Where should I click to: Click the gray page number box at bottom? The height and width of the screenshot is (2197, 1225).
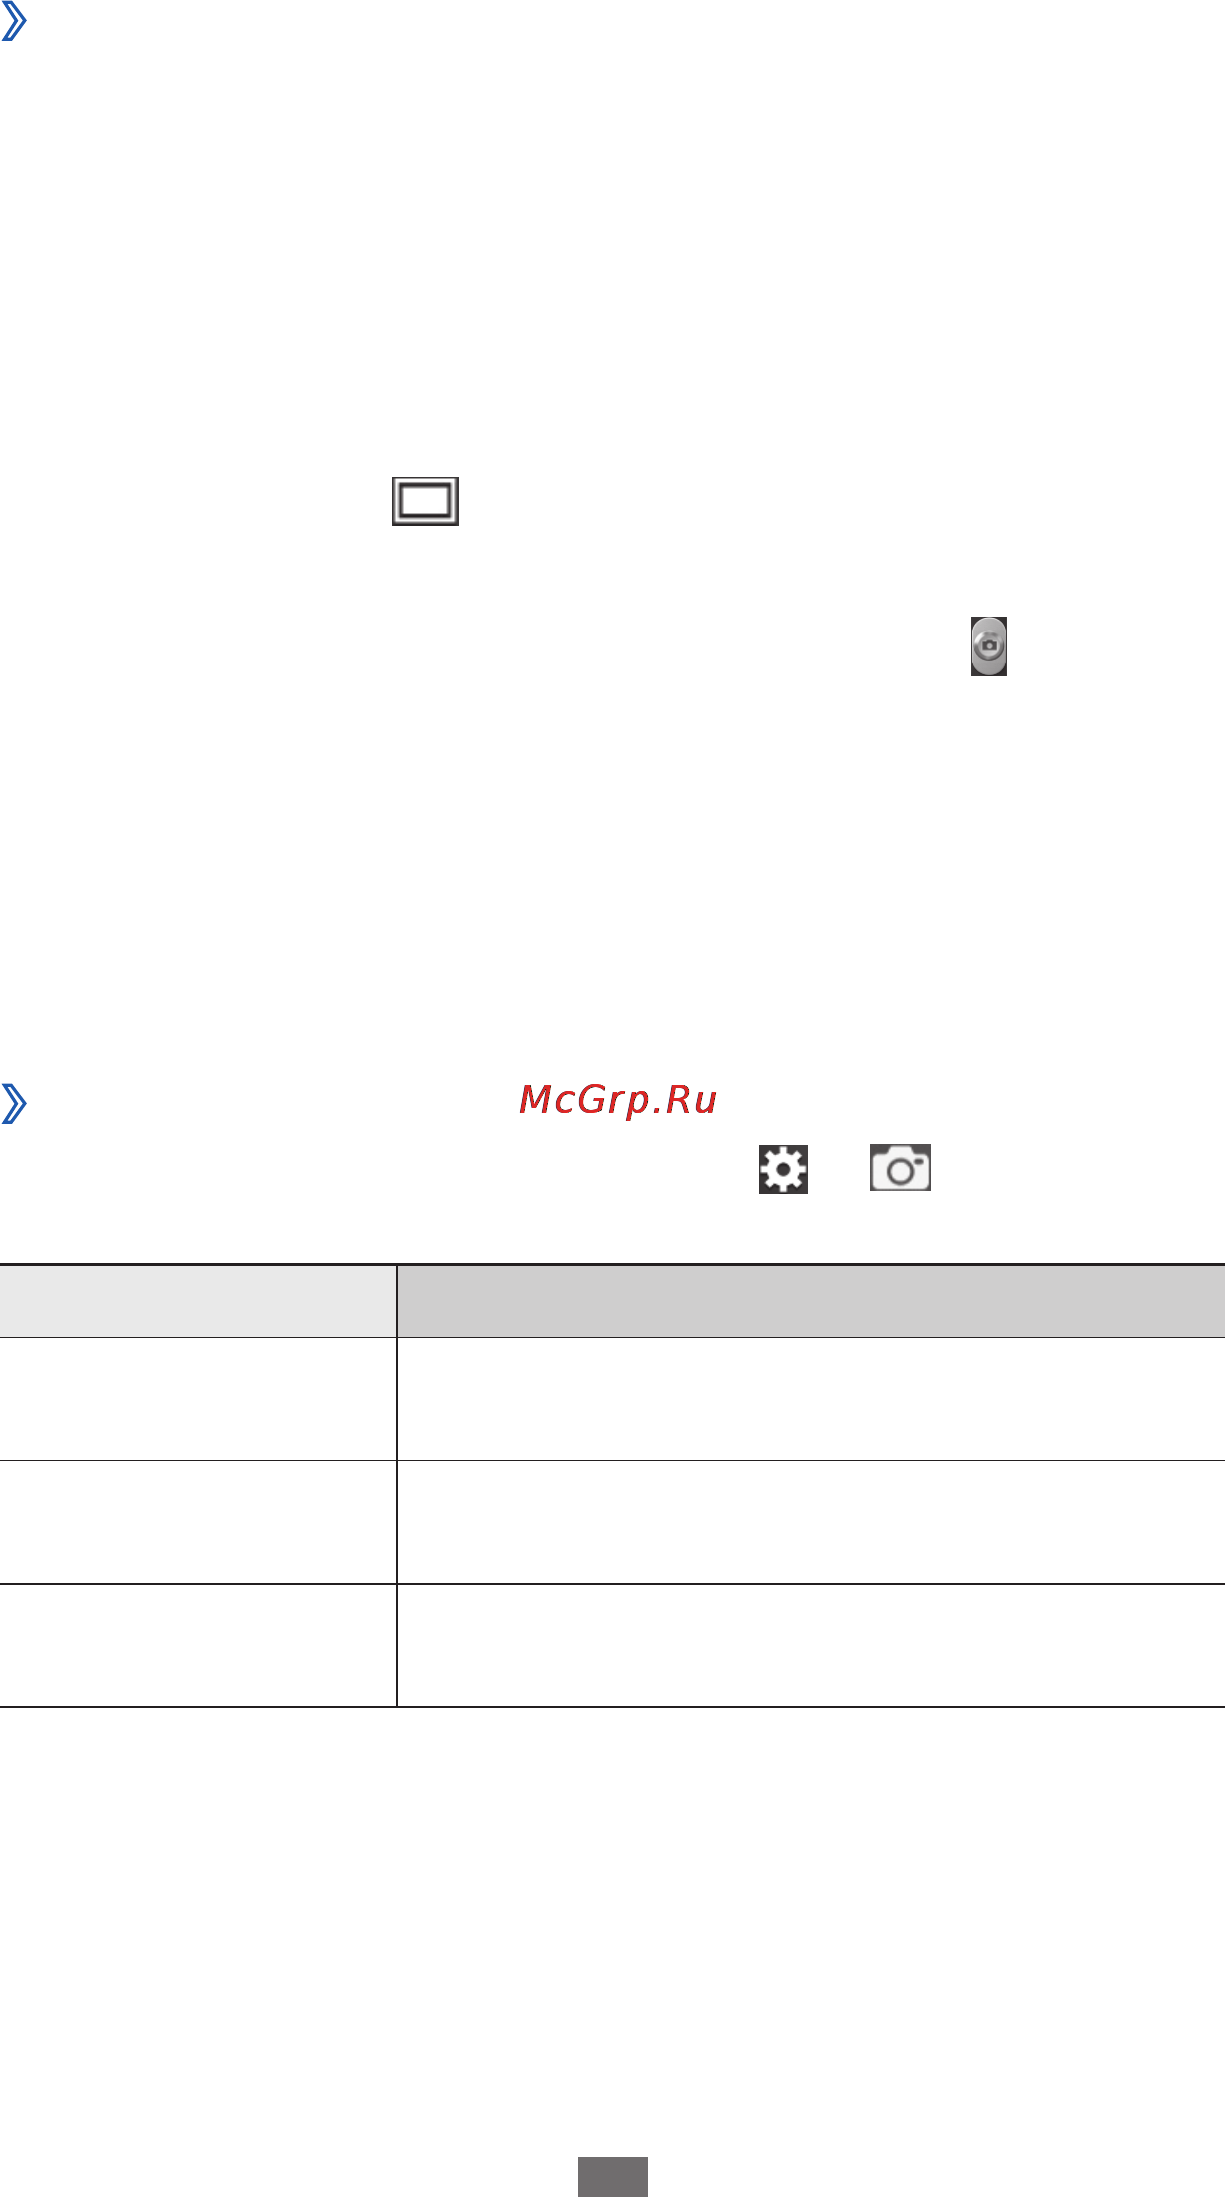(613, 2177)
